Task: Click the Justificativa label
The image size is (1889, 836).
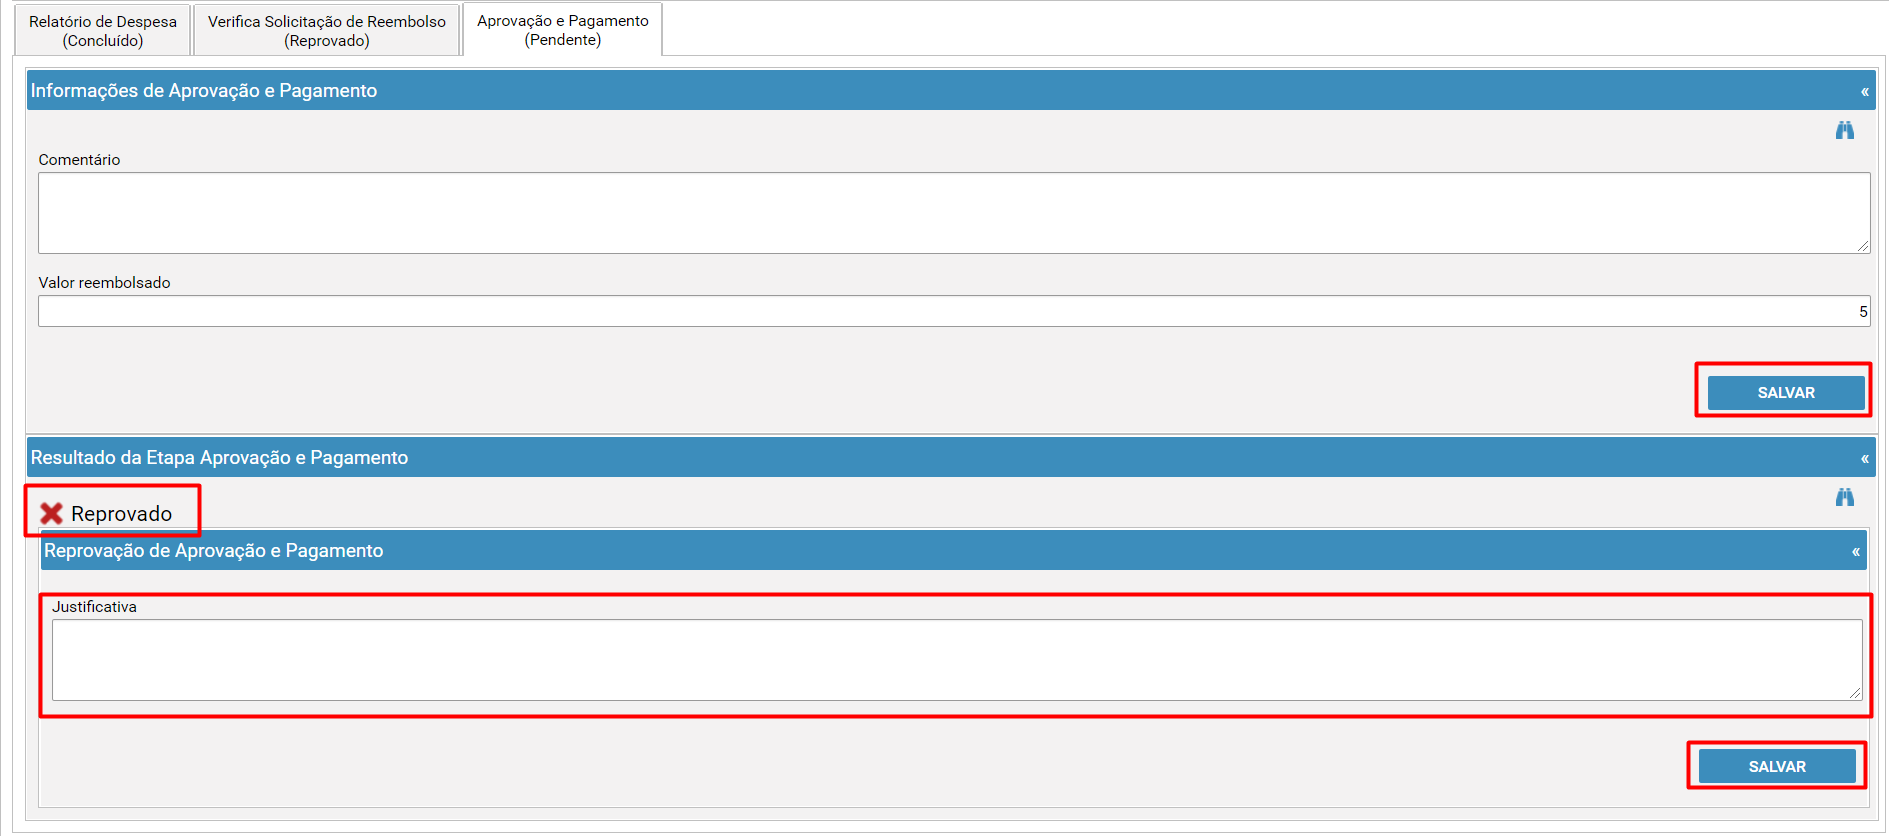Action: 94,607
